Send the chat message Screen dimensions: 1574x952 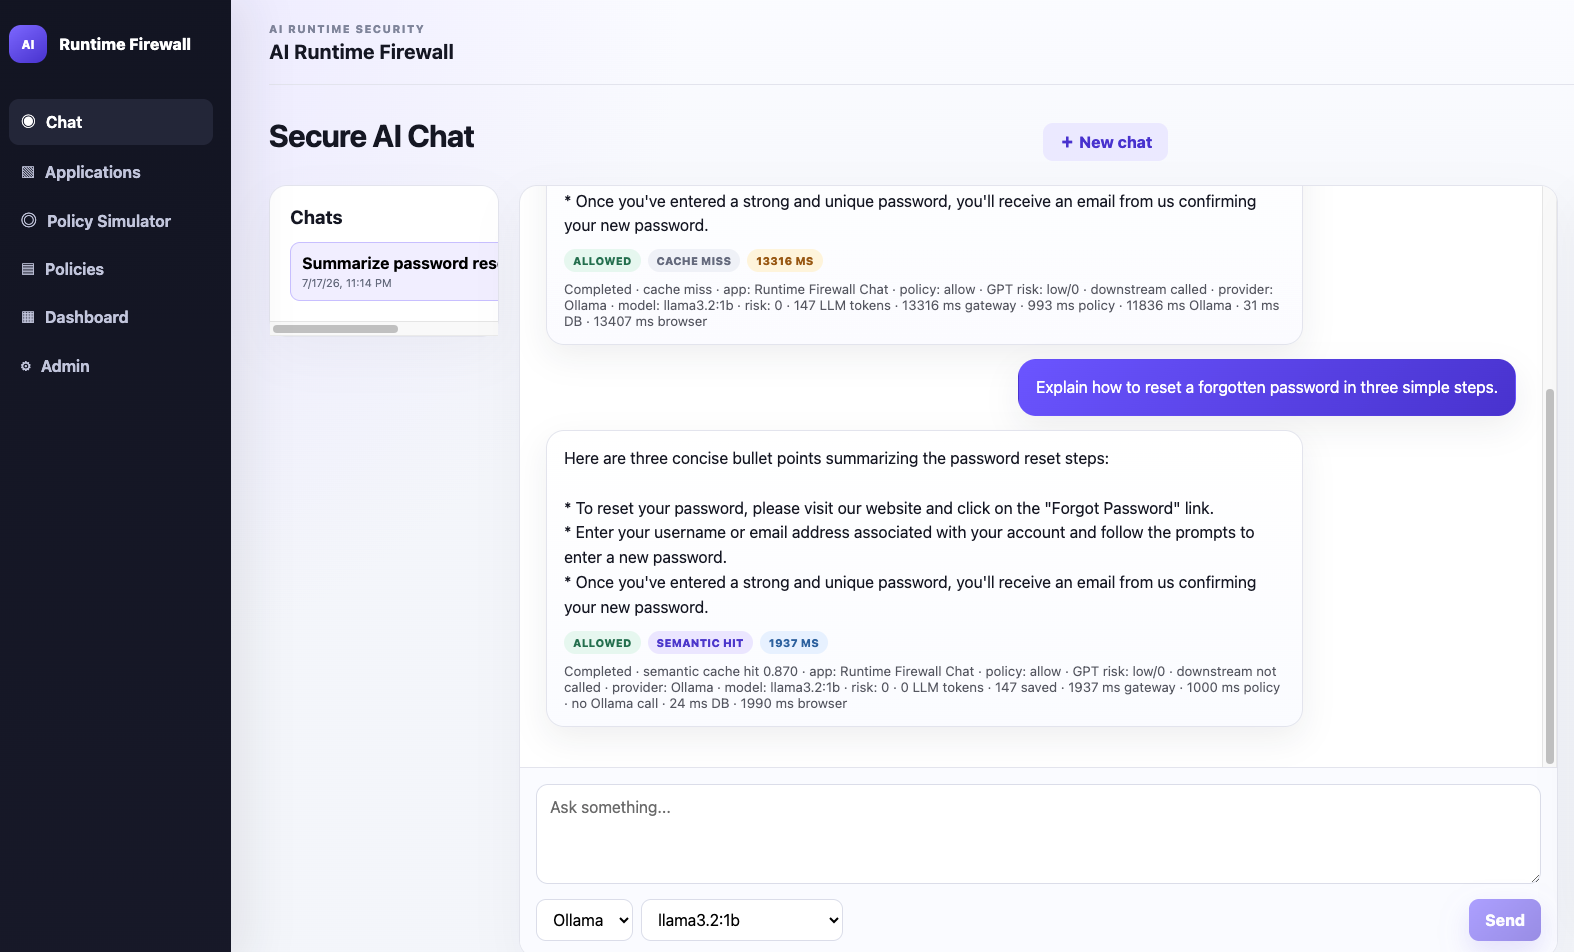point(1504,920)
